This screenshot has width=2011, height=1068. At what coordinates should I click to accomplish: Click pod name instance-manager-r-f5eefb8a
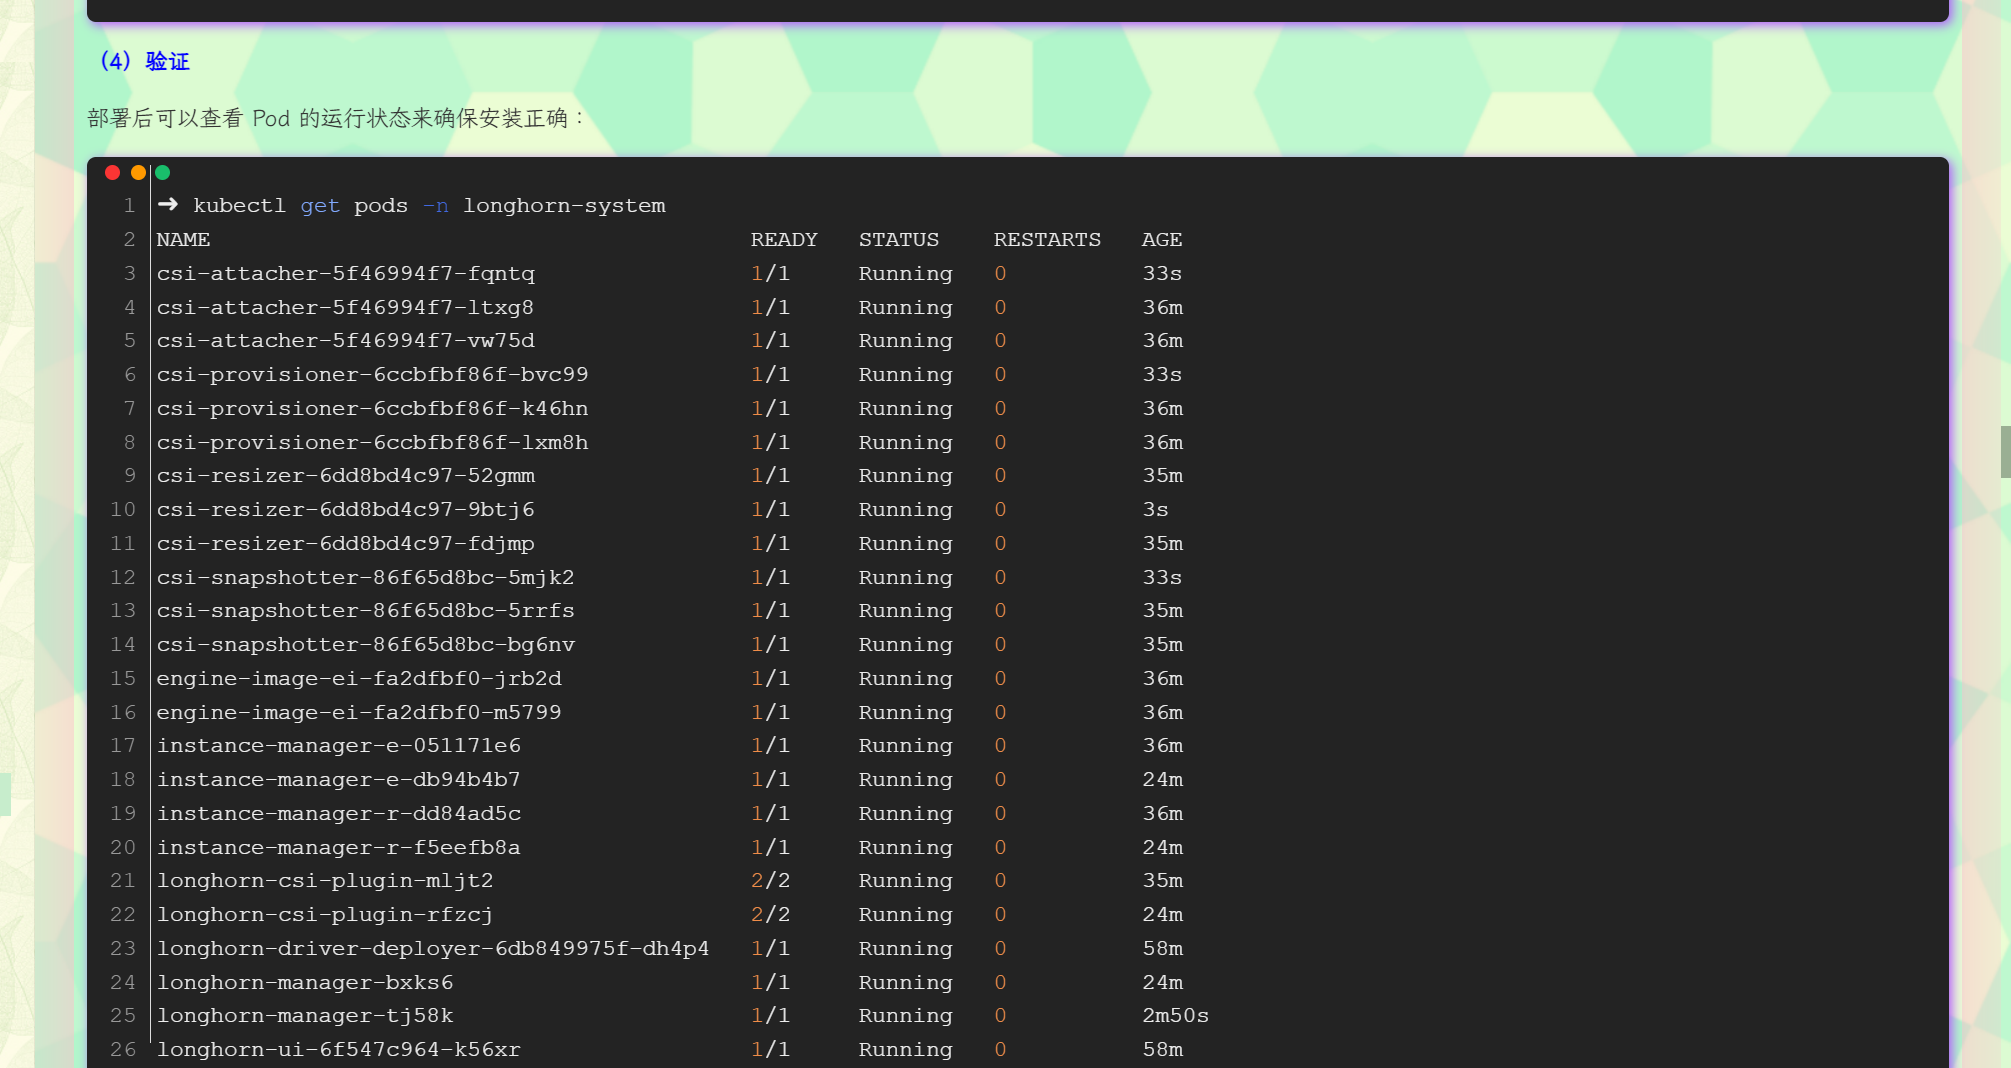[x=339, y=848]
